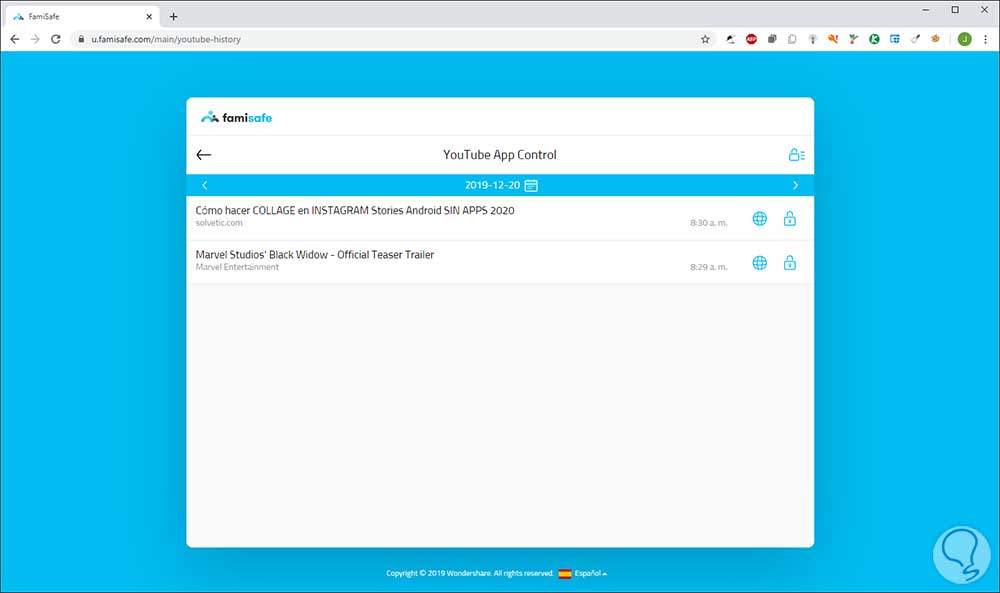1000x593 pixels.
Task: Open a new browser tab
Action: (x=173, y=17)
